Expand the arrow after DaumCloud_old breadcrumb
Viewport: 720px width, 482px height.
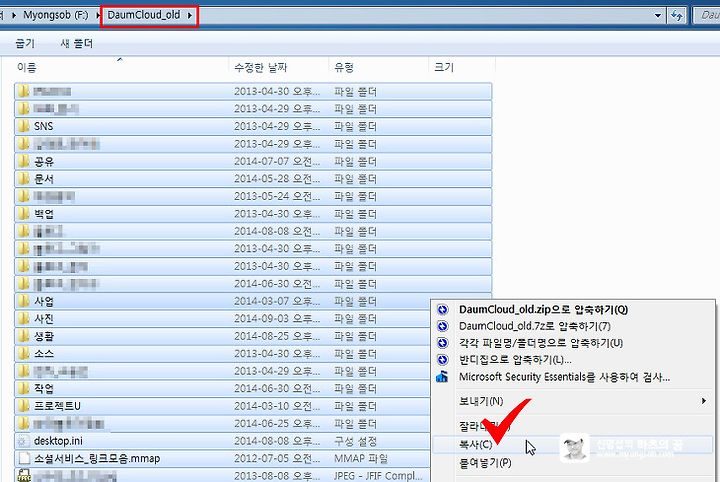pyautogui.click(x=190, y=16)
